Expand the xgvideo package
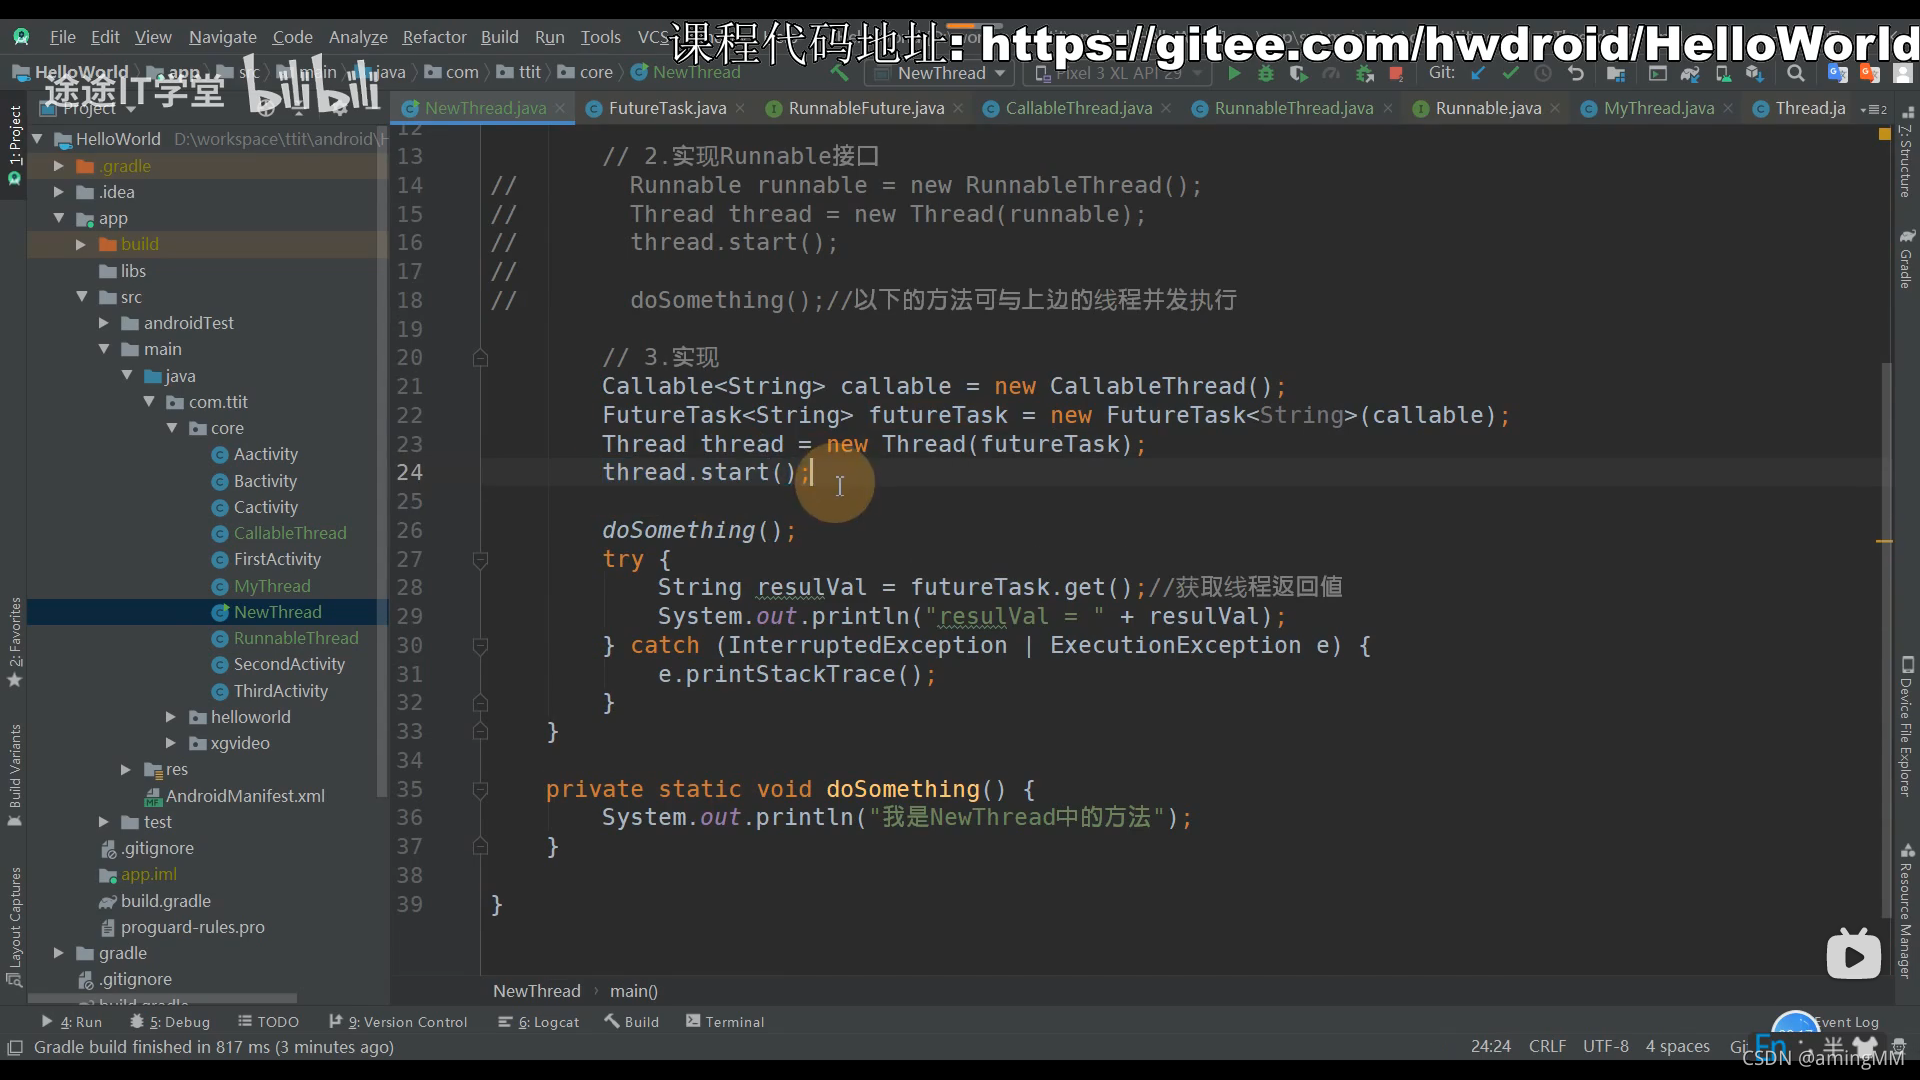This screenshot has width=1920, height=1080. pos(171,743)
